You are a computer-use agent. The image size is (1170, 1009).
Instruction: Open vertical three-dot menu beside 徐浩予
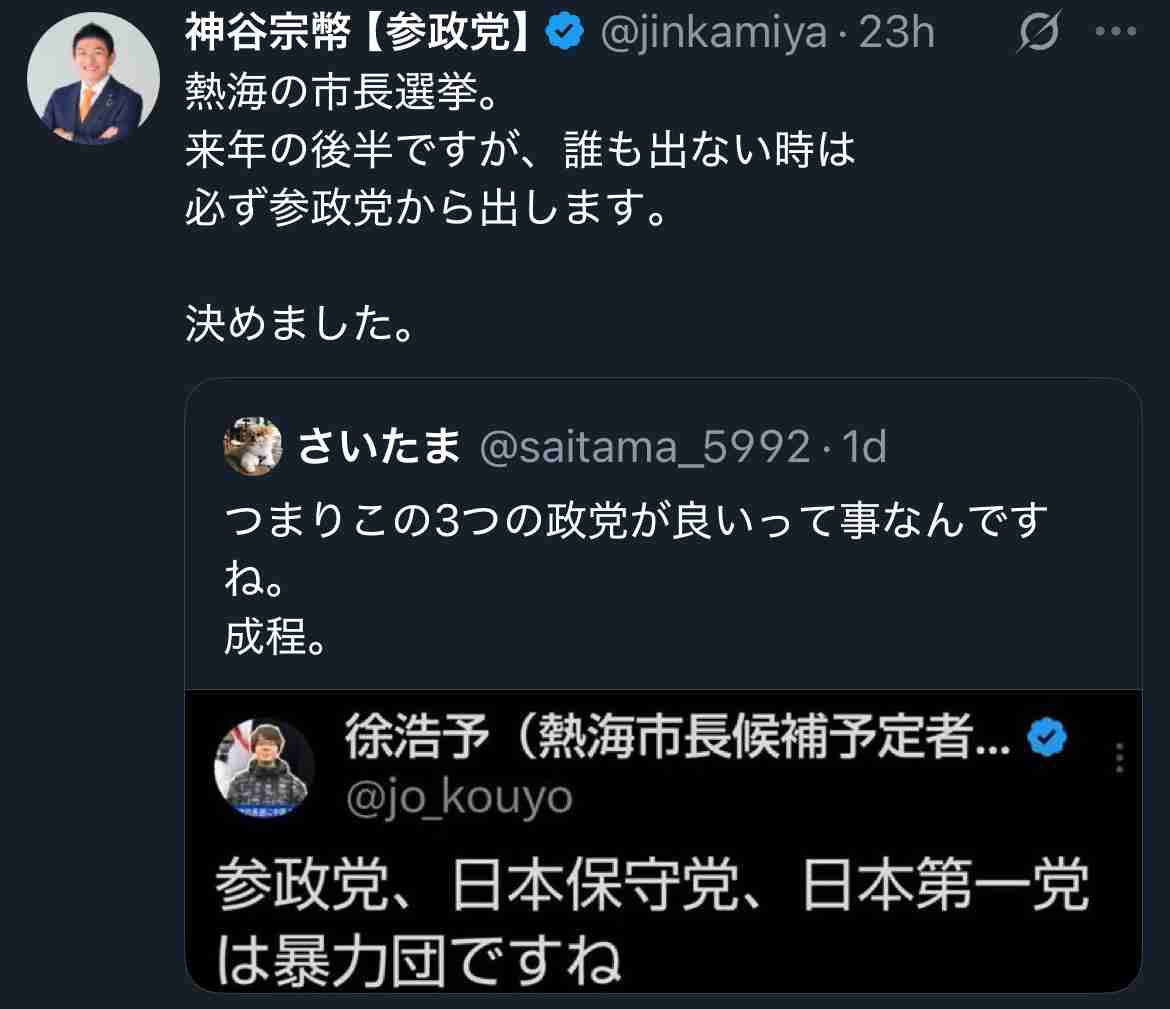click(1119, 758)
